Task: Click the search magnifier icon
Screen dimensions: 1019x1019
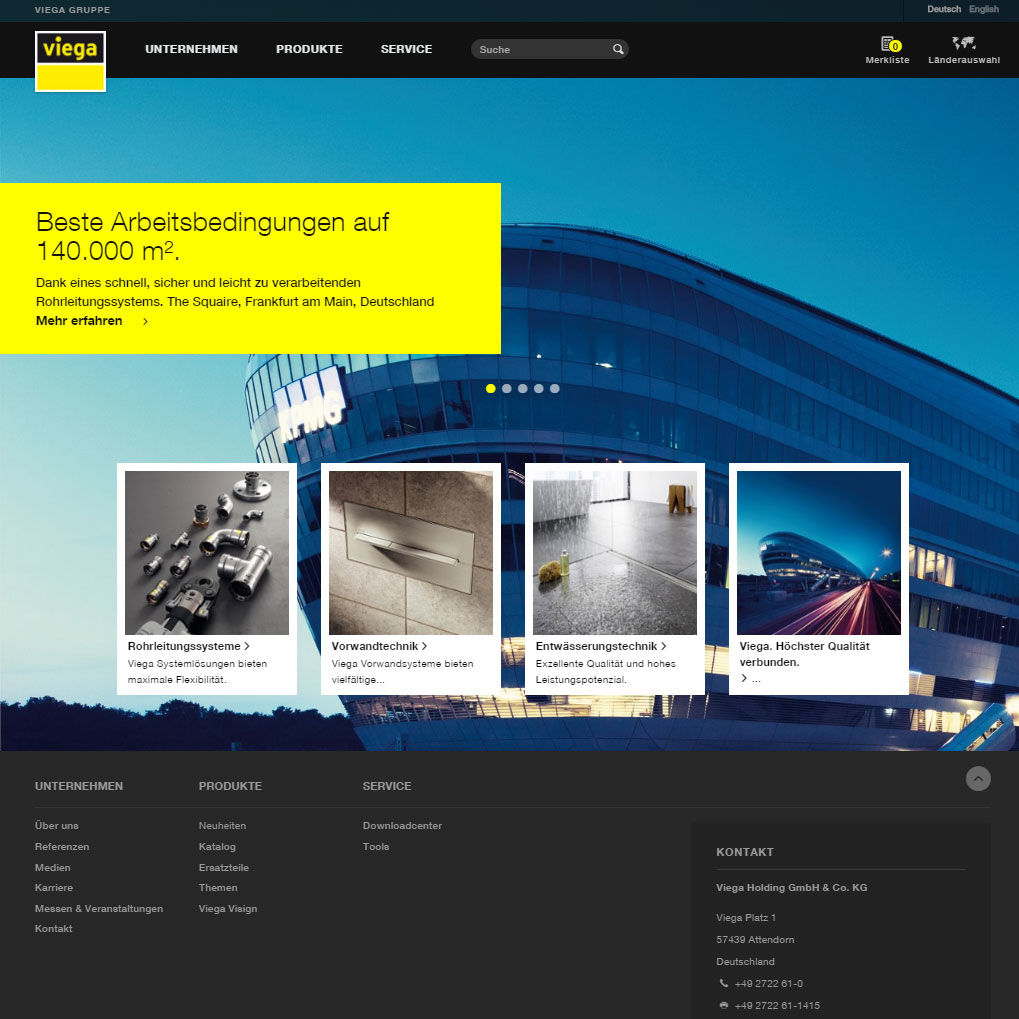Action: 617,49
